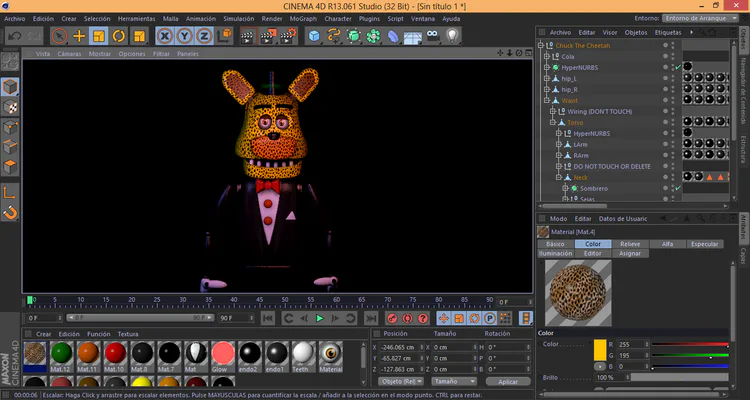This screenshot has width=750, height=400.
Task: Click the Undo arrow icon
Action: click(14, 36)
